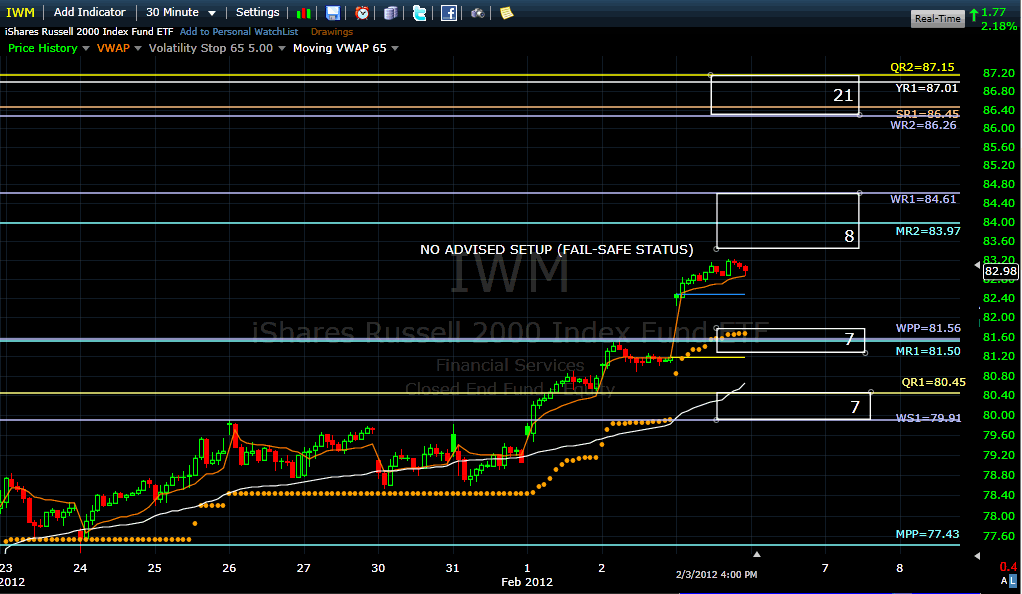Click the Add to Personal WatchList link
Viewport: 1022px width, 594px height.
239,31
